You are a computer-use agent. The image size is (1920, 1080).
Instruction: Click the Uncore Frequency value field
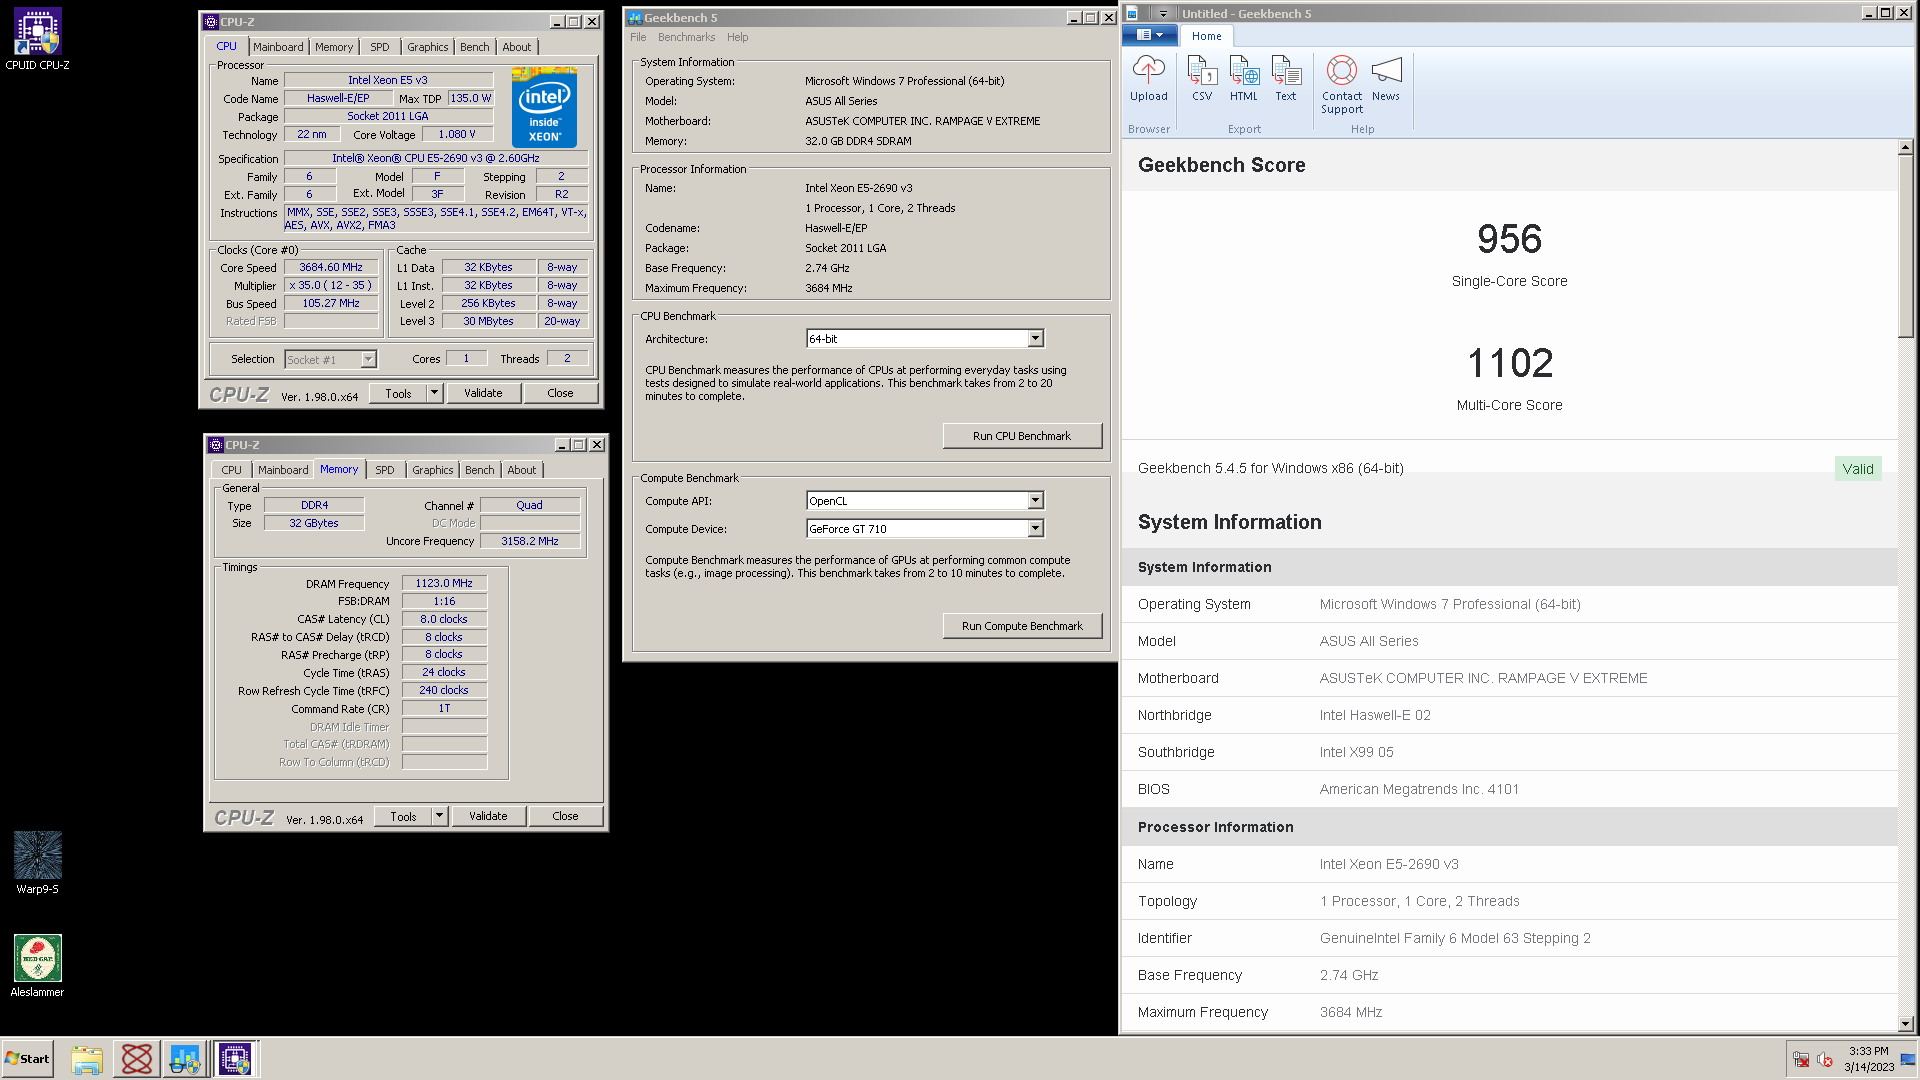530,541
